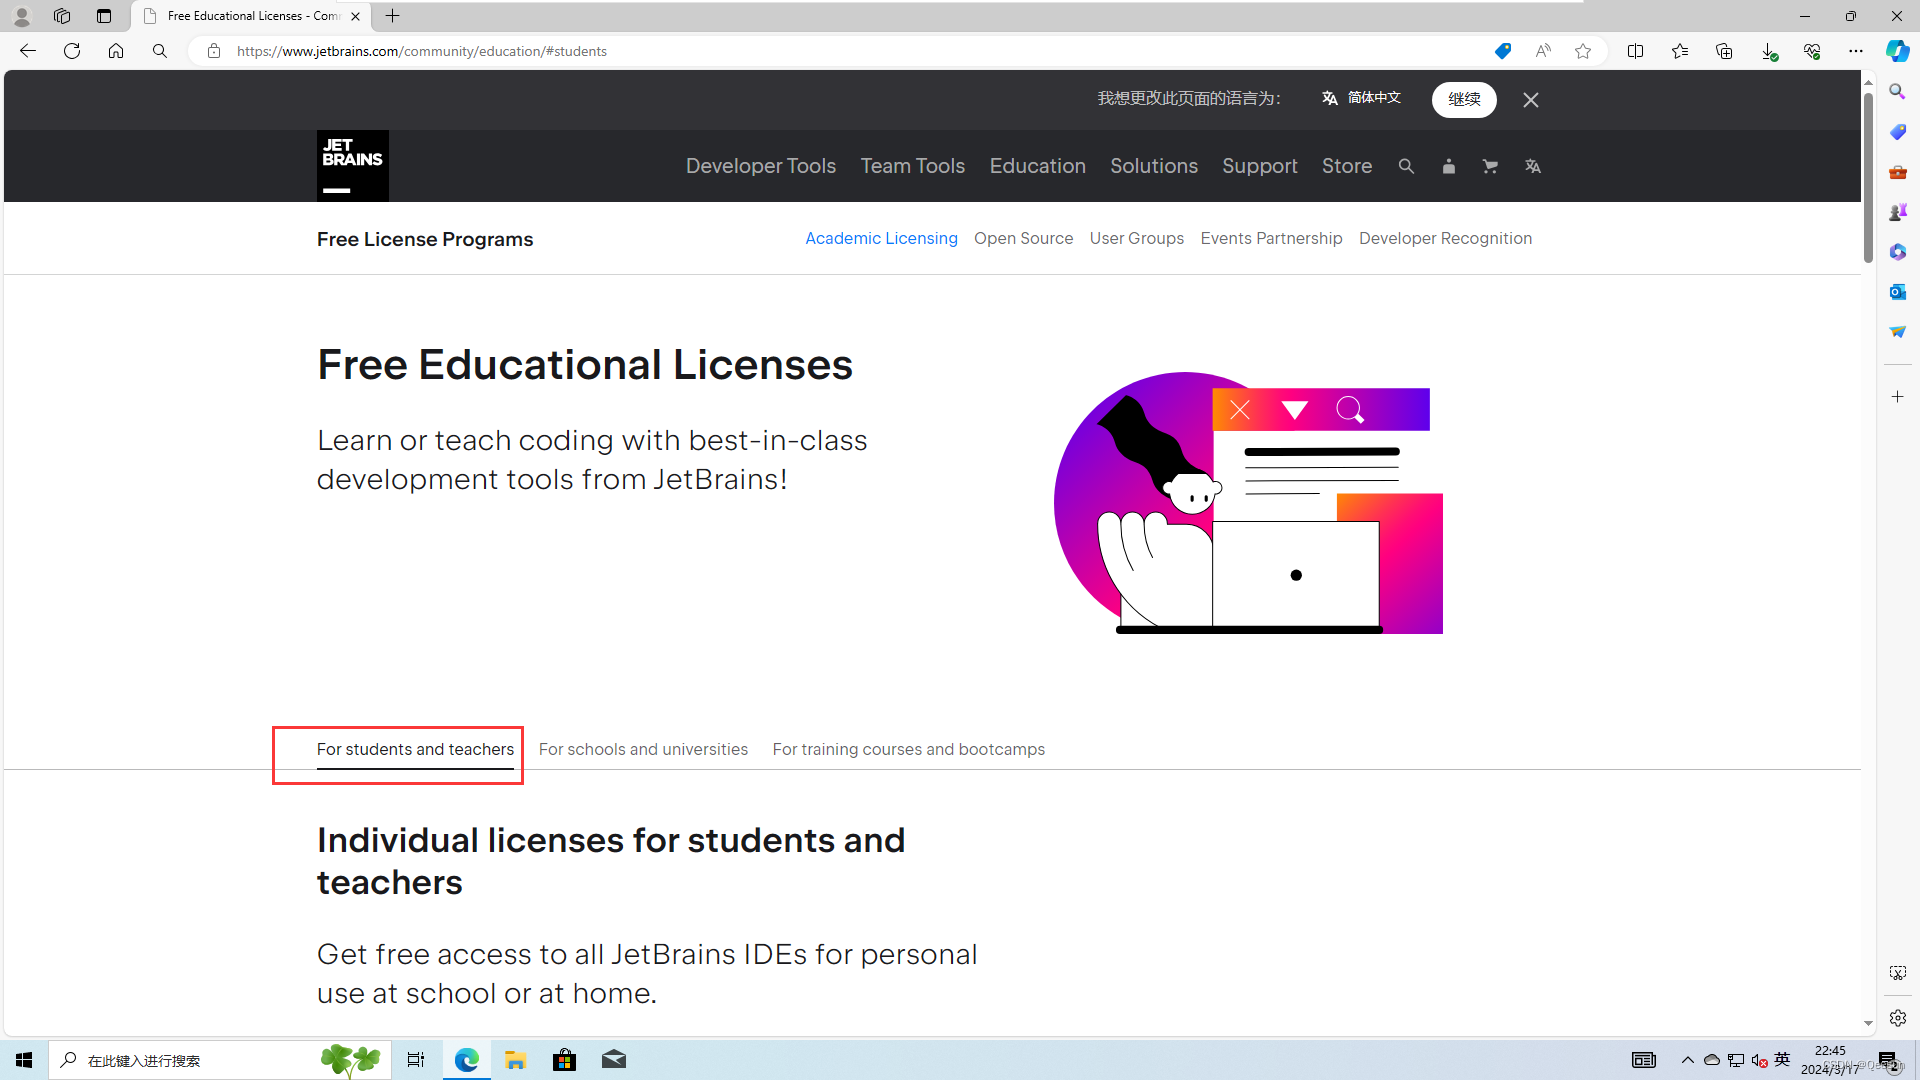Open the sidebar Search tool
Viewport: 1920px width, 1080px height.
tap(1897, 92)
